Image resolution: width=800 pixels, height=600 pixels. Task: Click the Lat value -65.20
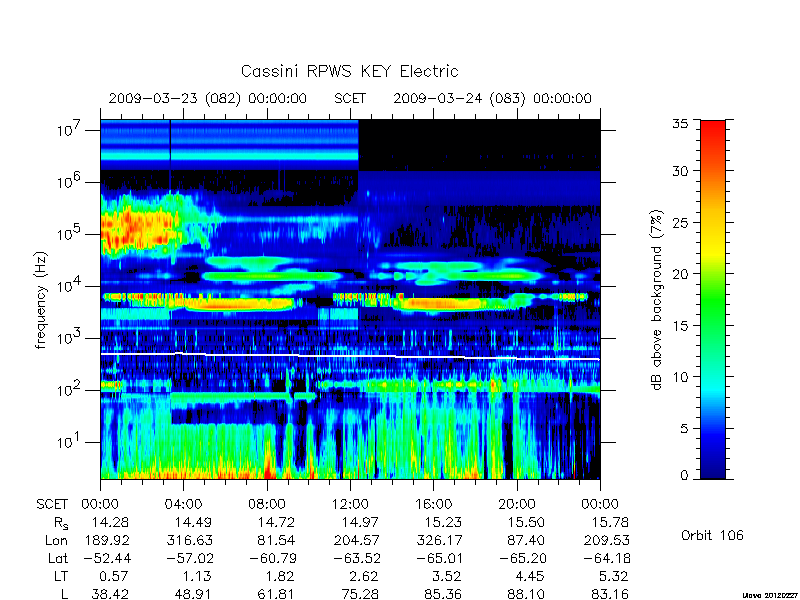(523, 559)
